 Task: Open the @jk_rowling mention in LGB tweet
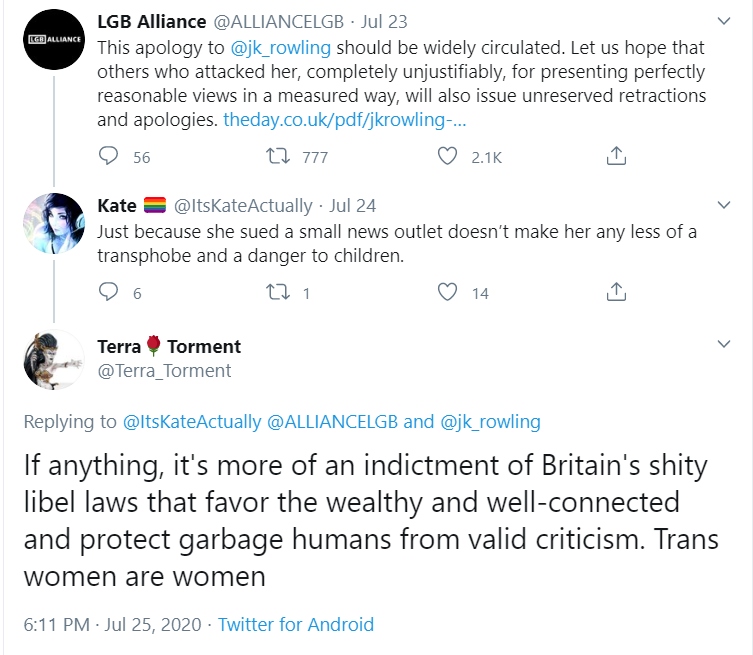pos(281,48)
